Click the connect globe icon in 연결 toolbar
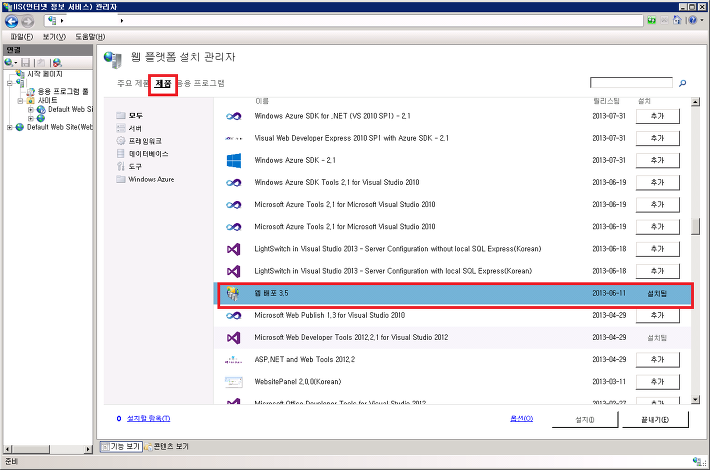710x470 pixels. tap(8, 62)
